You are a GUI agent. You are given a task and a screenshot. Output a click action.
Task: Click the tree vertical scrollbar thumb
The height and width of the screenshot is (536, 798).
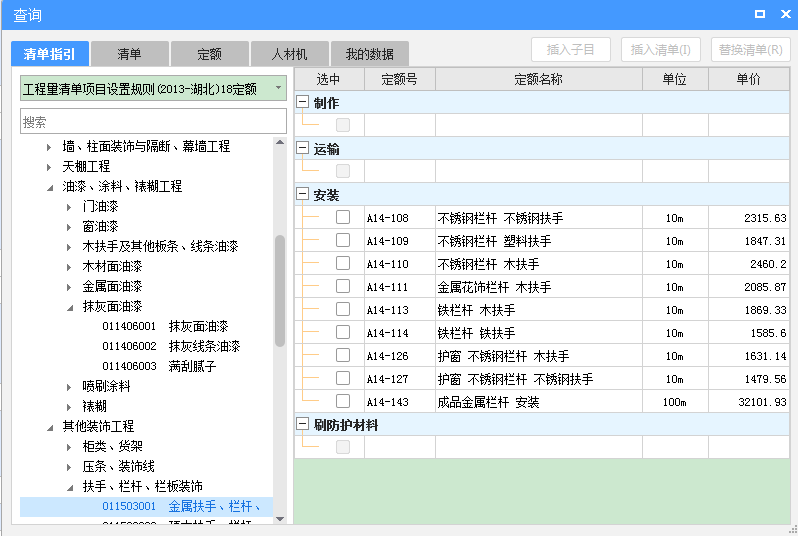(280, 291)
